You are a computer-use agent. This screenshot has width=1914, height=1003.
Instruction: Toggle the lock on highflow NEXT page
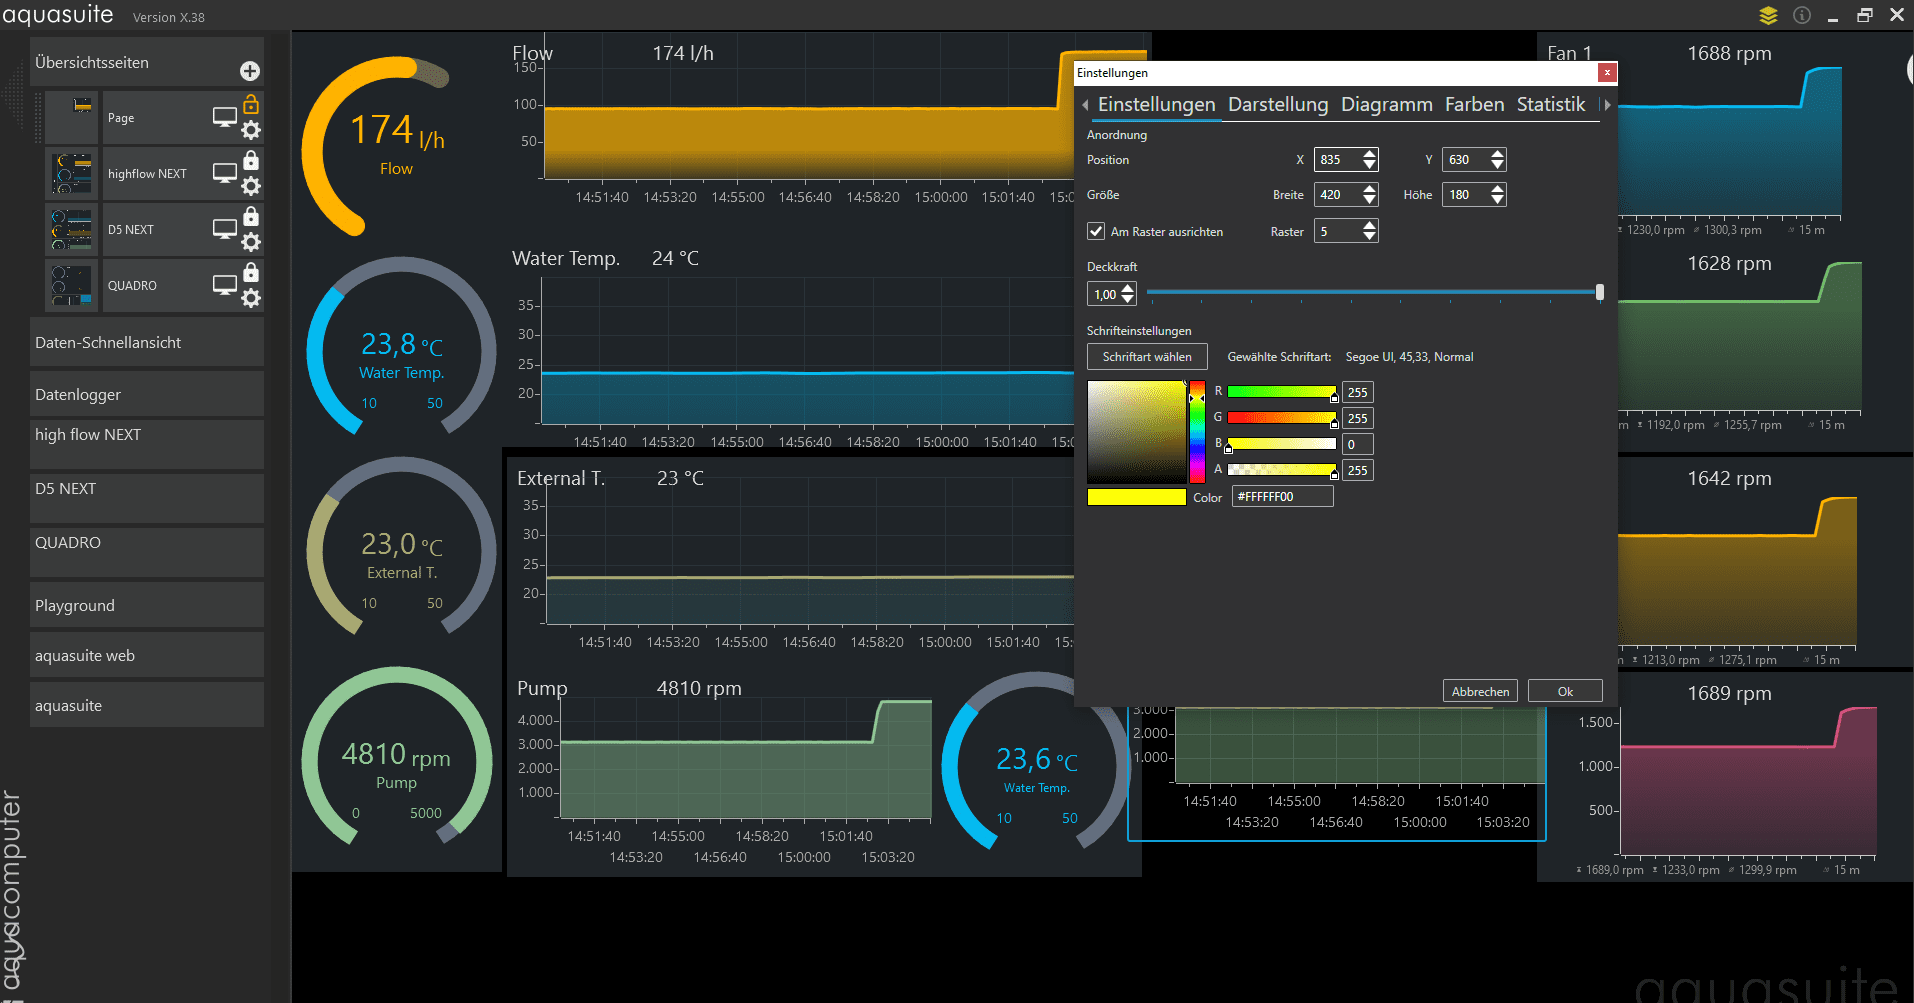[x=251, y=160]
